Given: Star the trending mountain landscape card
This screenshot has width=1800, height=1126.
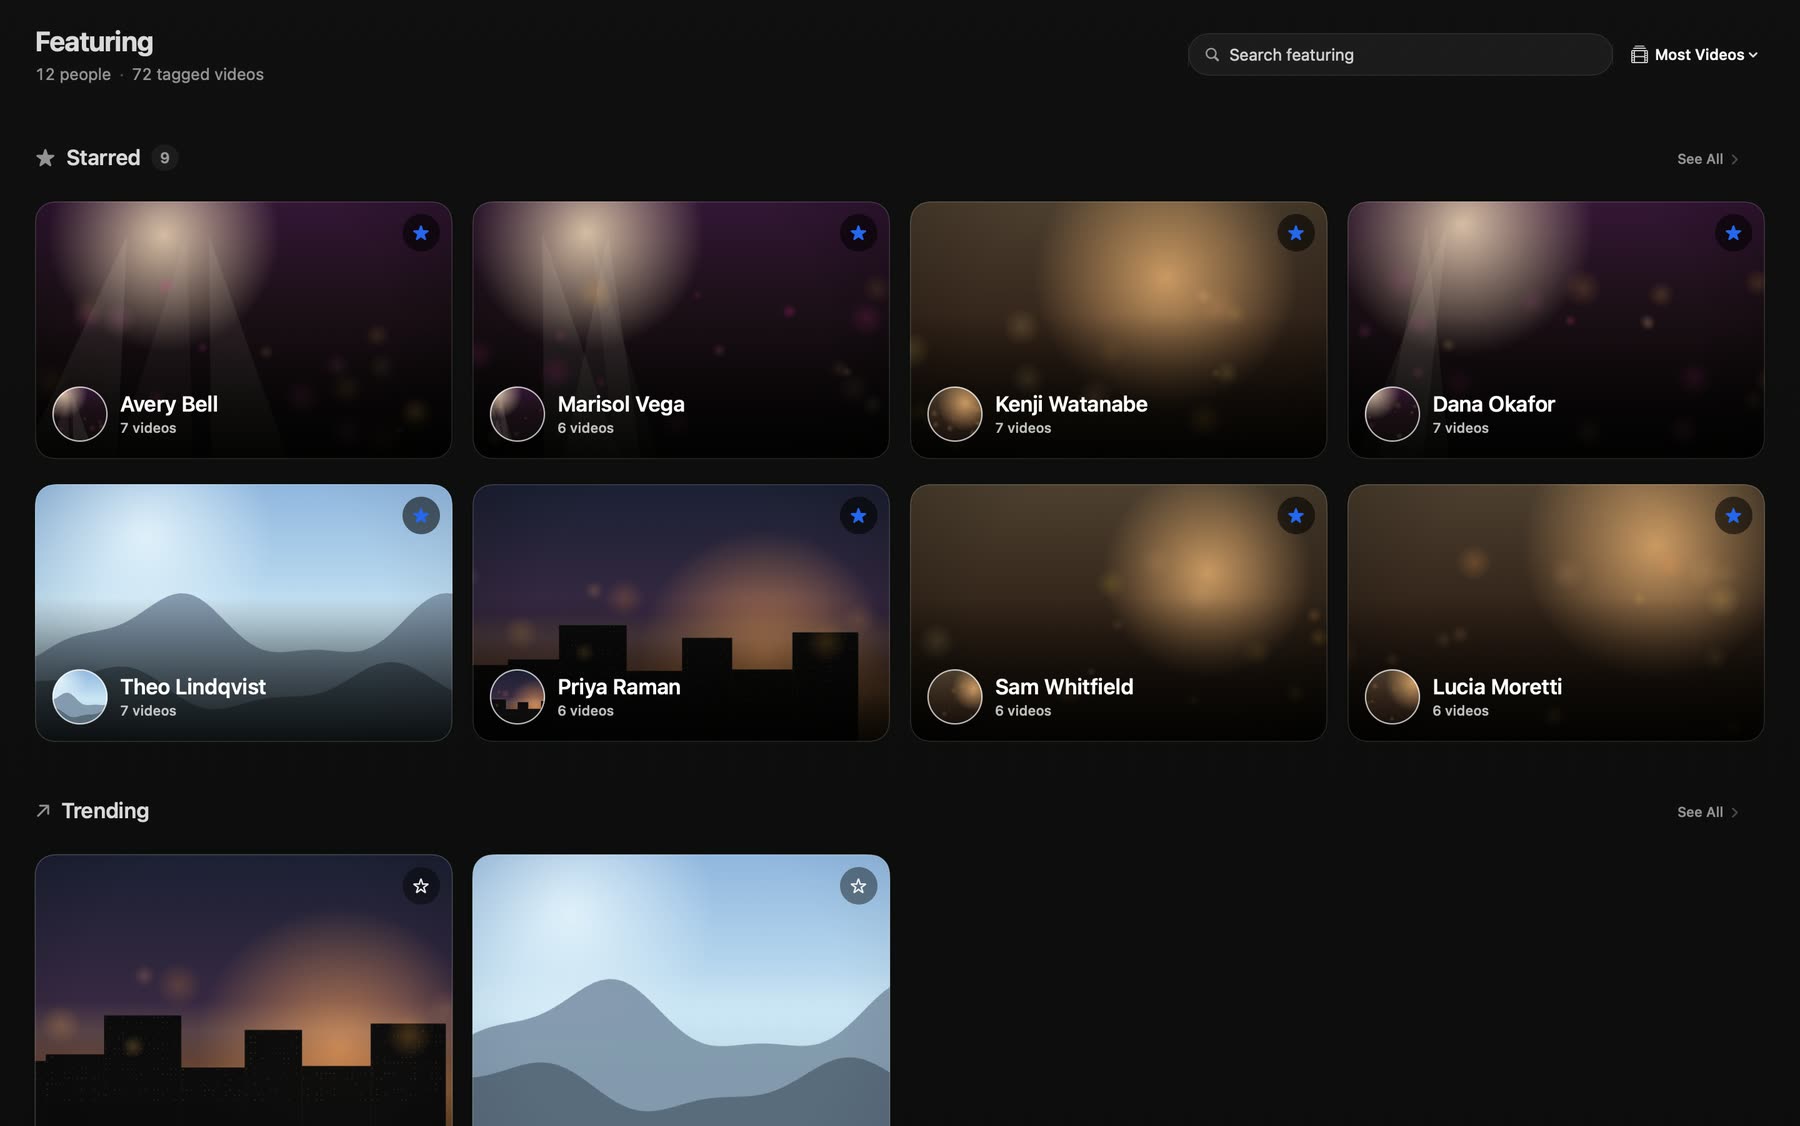Looking at the screenshot, I should tap(858, 886).
